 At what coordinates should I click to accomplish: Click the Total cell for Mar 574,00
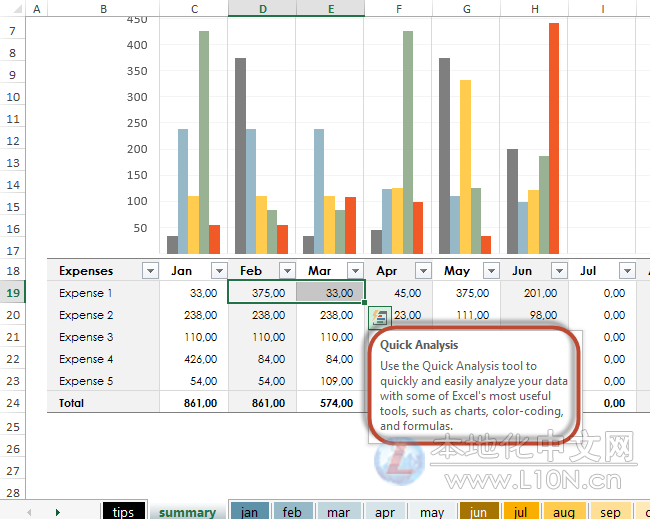[330, 403]
